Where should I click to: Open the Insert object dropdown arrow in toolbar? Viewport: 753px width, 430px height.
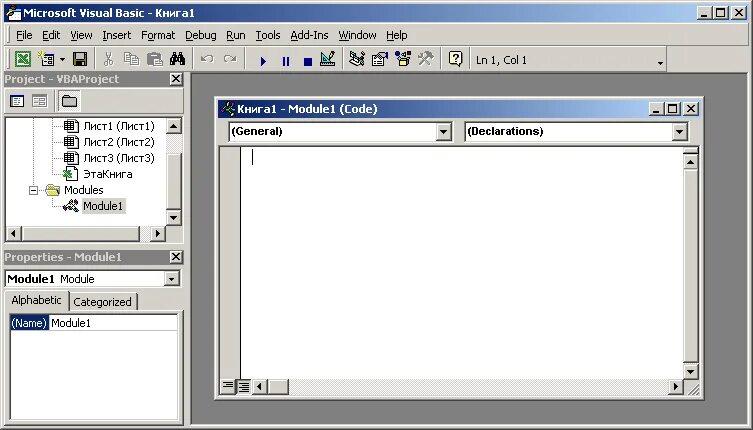click(x=62, y=60)
